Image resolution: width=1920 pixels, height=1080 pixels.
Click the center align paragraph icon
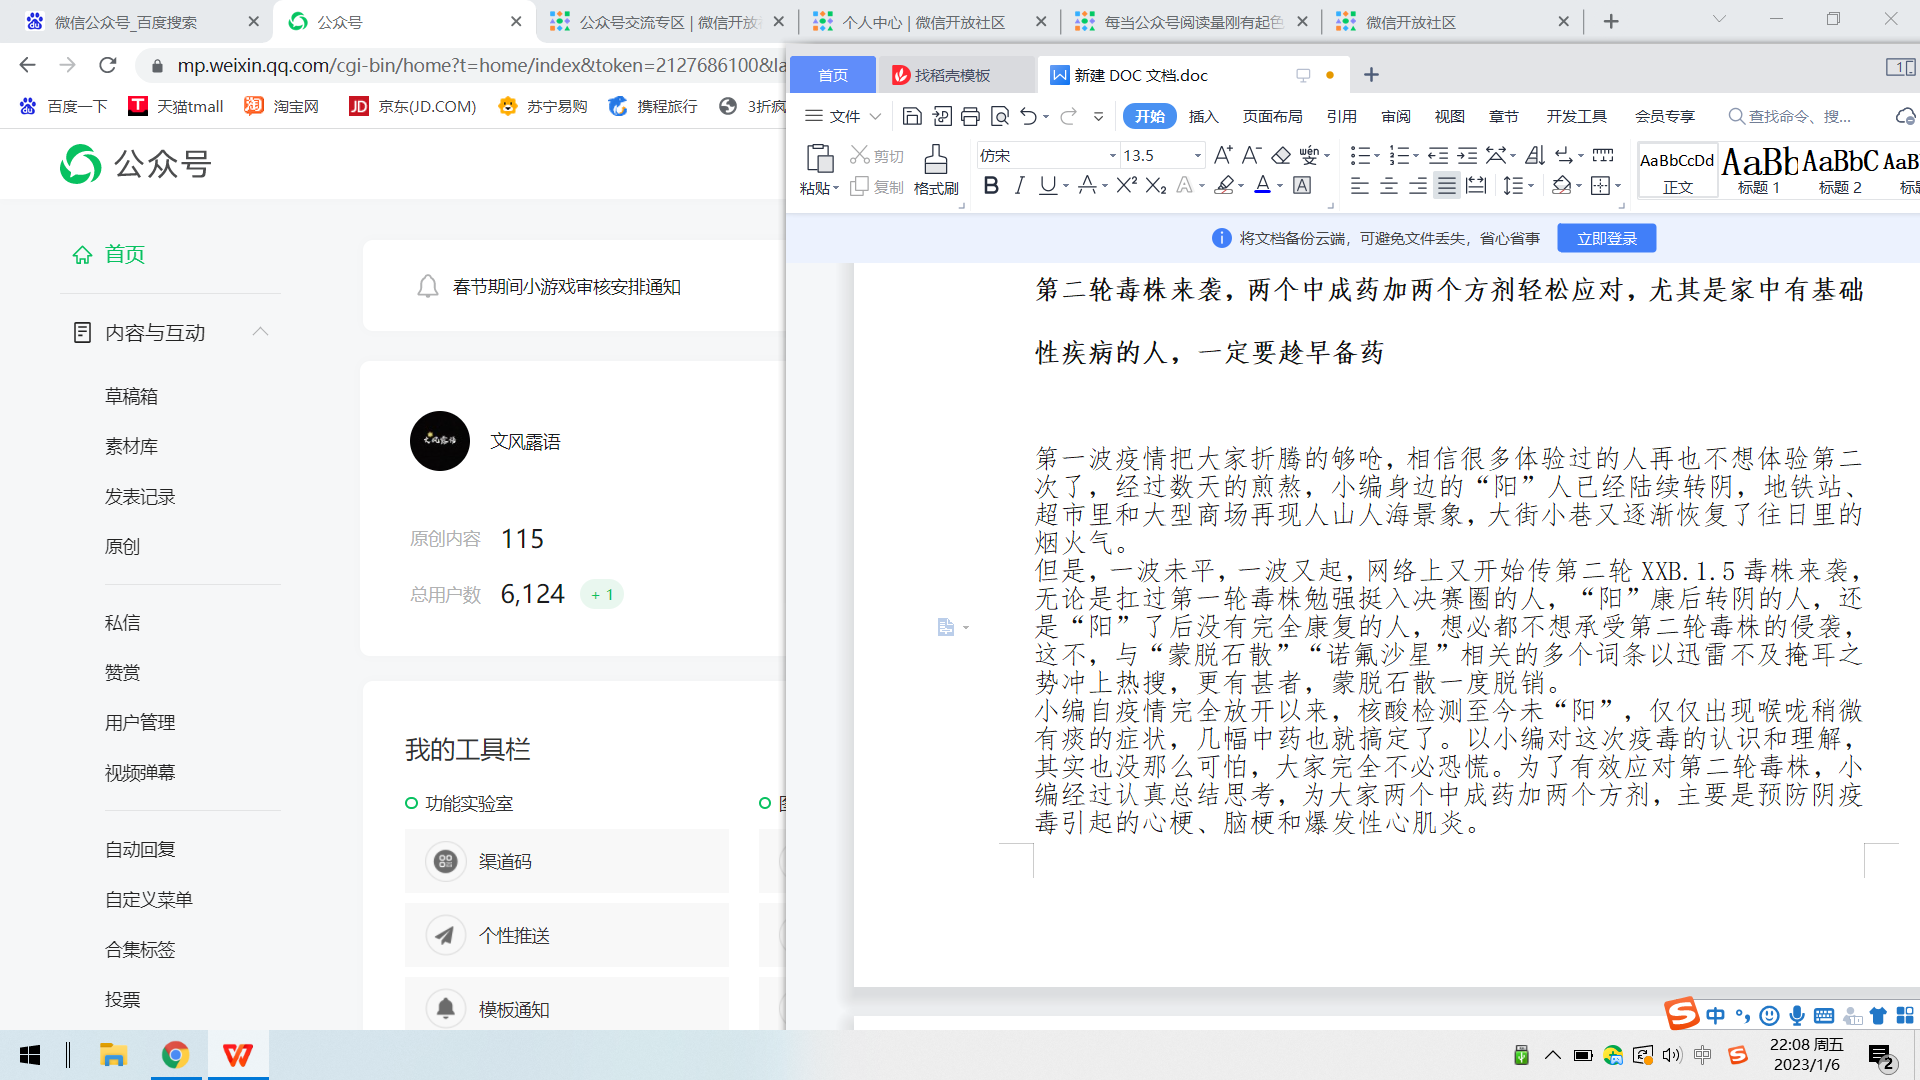[x=1389, y=186]
